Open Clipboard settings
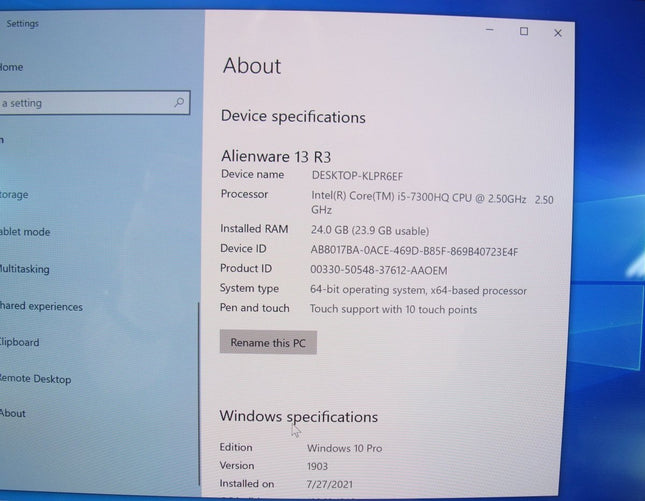645x501 pixels. 19,342
